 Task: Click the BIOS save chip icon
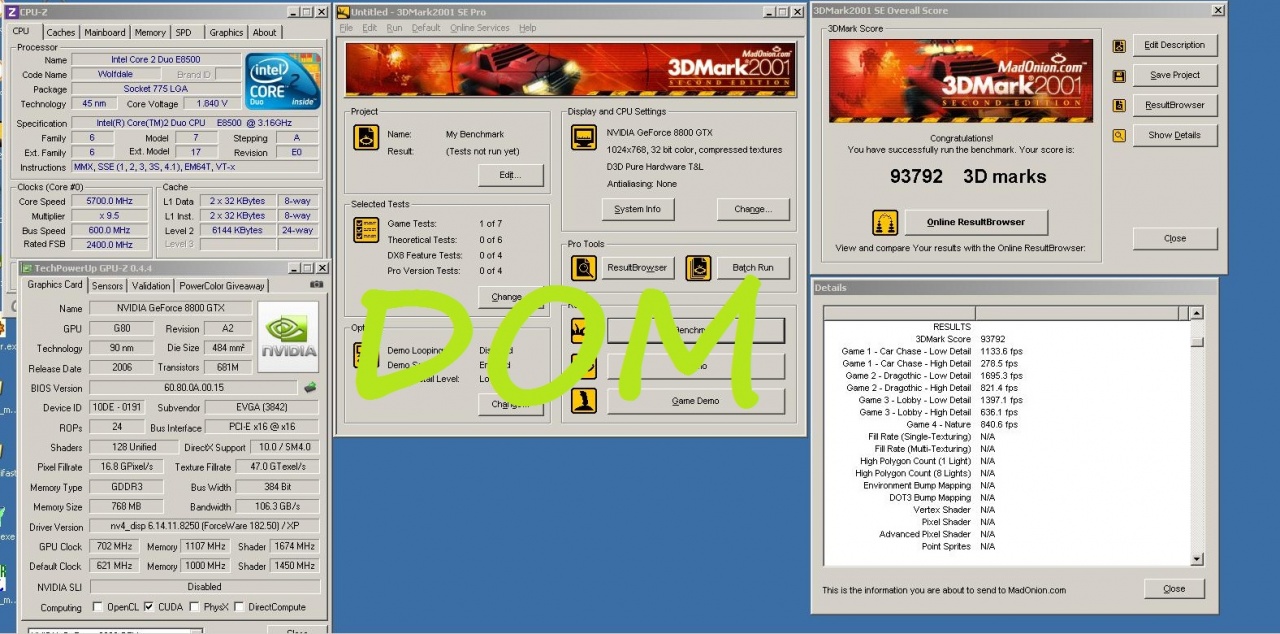(x=310, y=387)
